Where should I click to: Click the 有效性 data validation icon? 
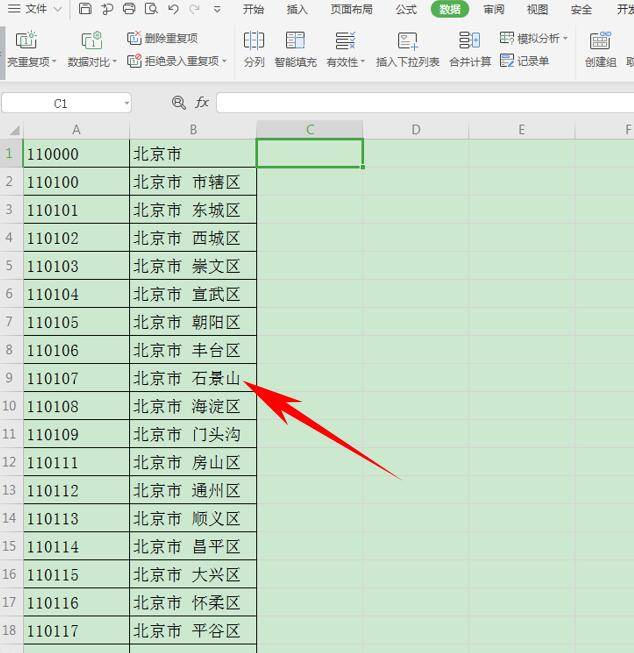(x=345, y=40)
